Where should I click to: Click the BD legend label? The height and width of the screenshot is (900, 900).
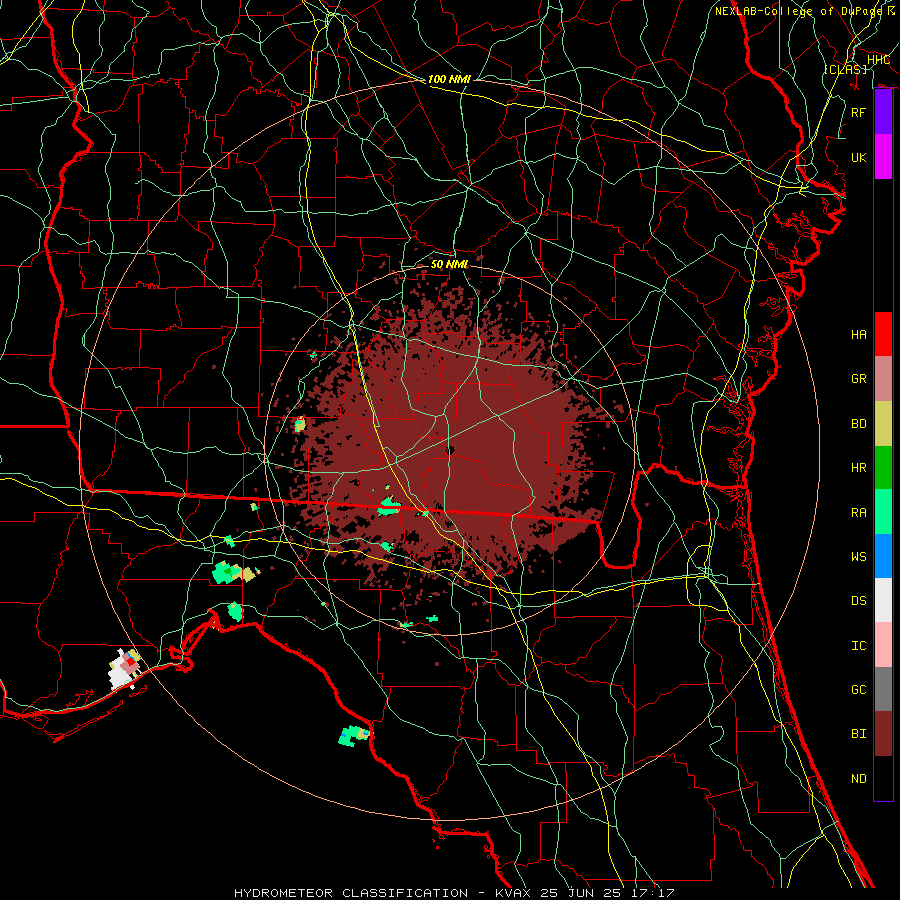[x=859, y=424]
